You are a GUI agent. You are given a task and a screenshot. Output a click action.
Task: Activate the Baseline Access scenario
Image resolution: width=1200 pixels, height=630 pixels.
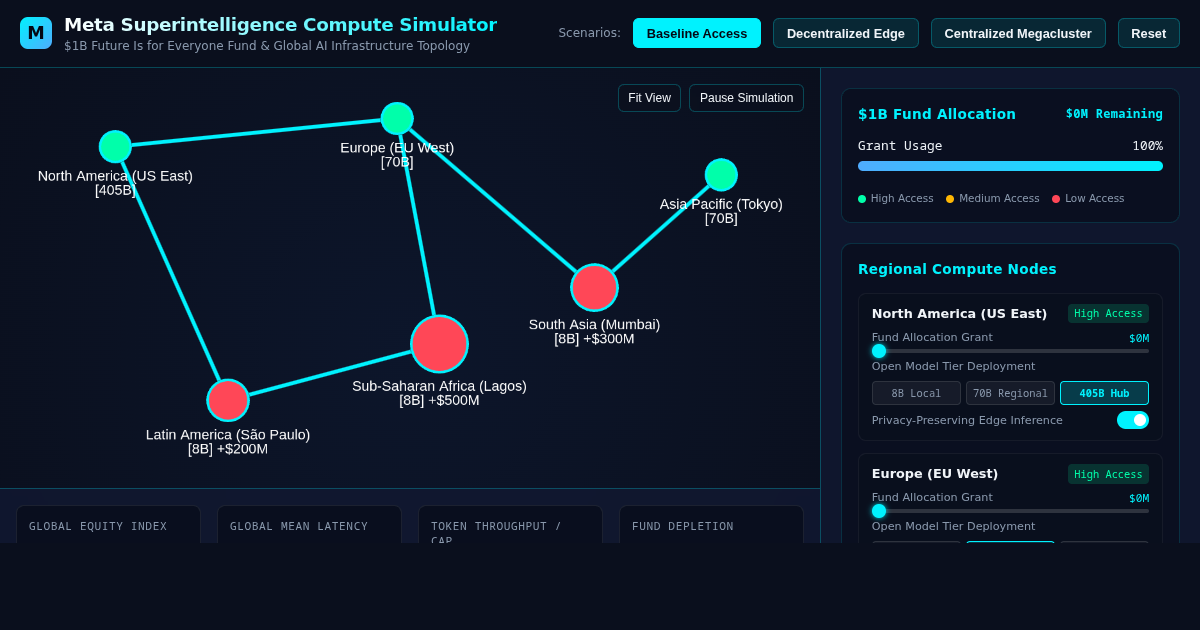pyautogui.click(x=697, y=33)
